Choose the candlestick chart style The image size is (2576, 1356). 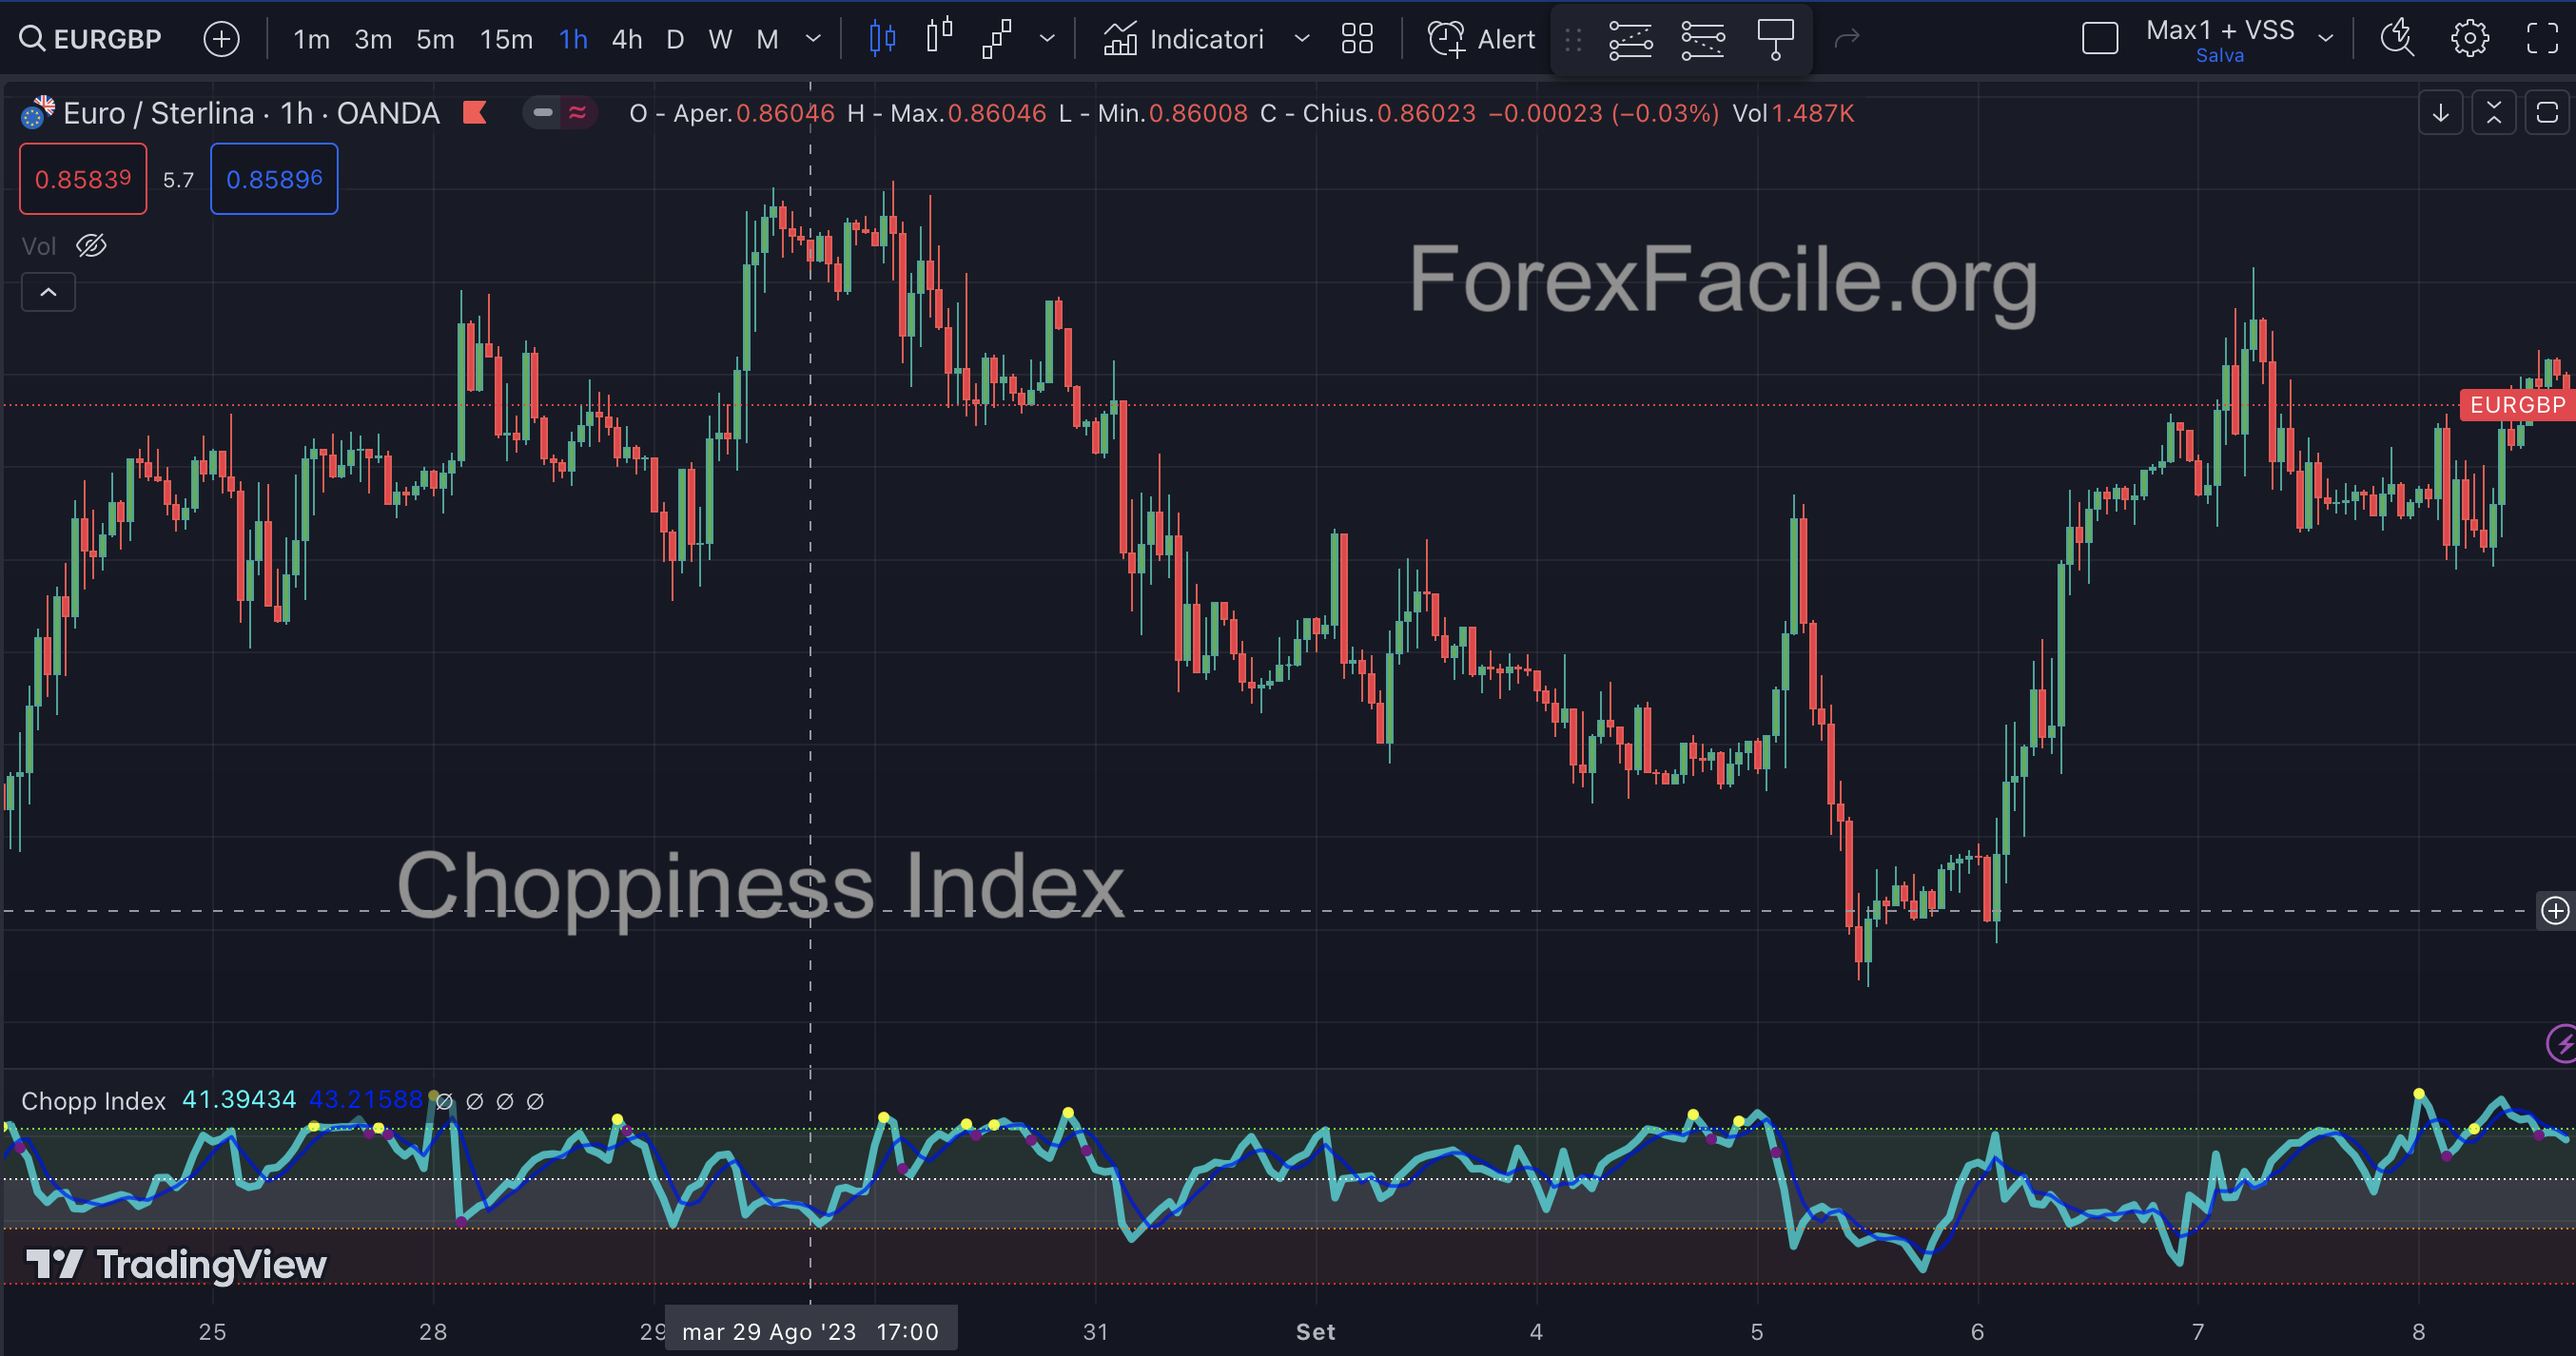pos(882,39)
